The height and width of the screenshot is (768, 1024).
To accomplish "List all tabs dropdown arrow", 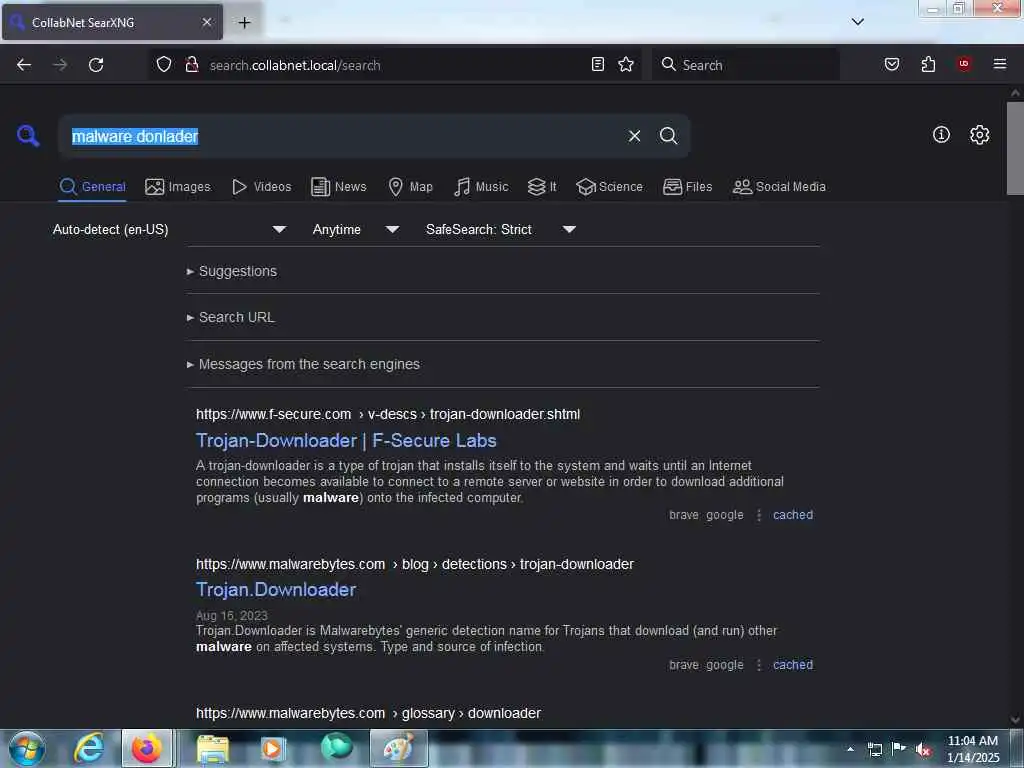I will (857, 22).
